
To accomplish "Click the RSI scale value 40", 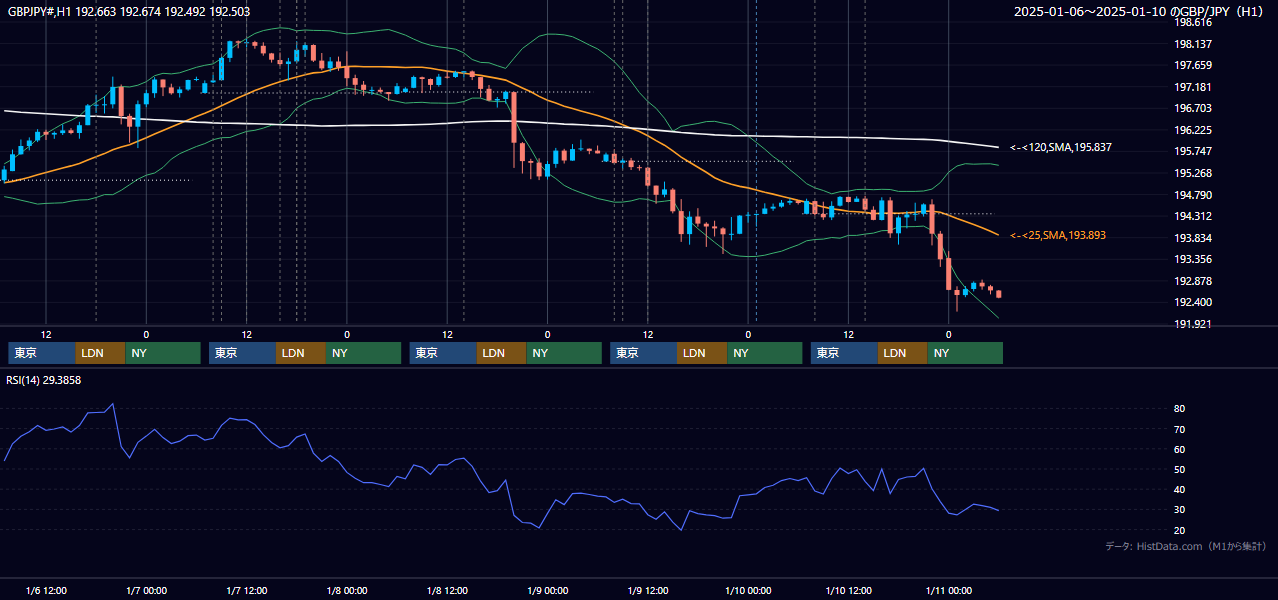I will click(x=1180, y=489).
